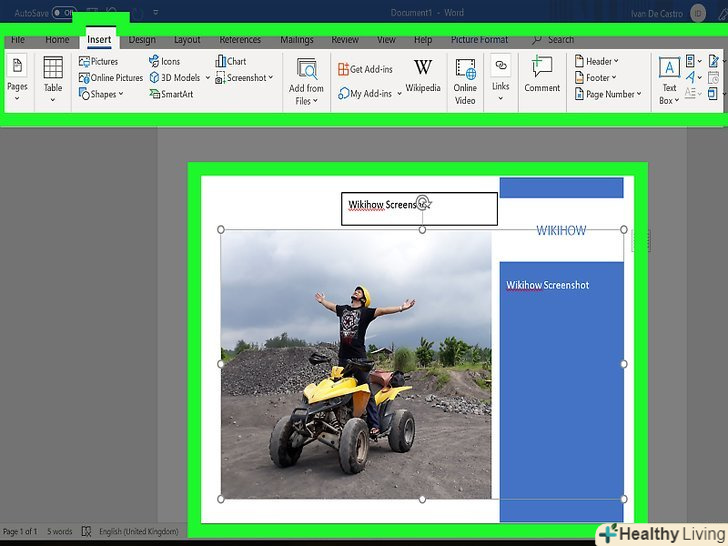728x546 pixels.
Task: Open the Picture Format tab
Action: point(479,40)
